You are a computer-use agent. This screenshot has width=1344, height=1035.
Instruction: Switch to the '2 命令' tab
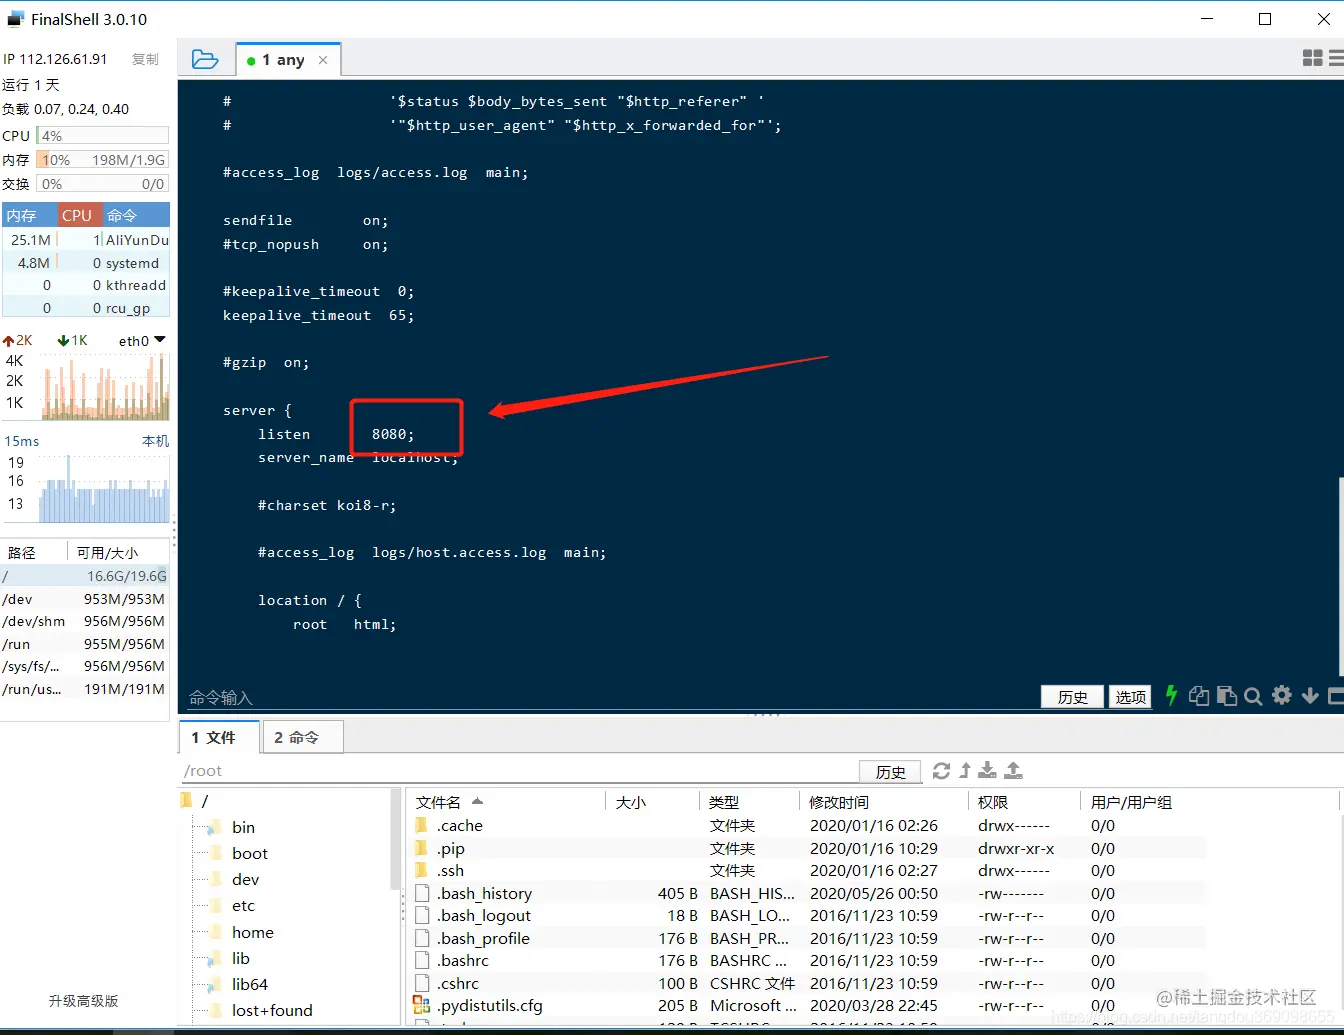[x=301, y=737]
